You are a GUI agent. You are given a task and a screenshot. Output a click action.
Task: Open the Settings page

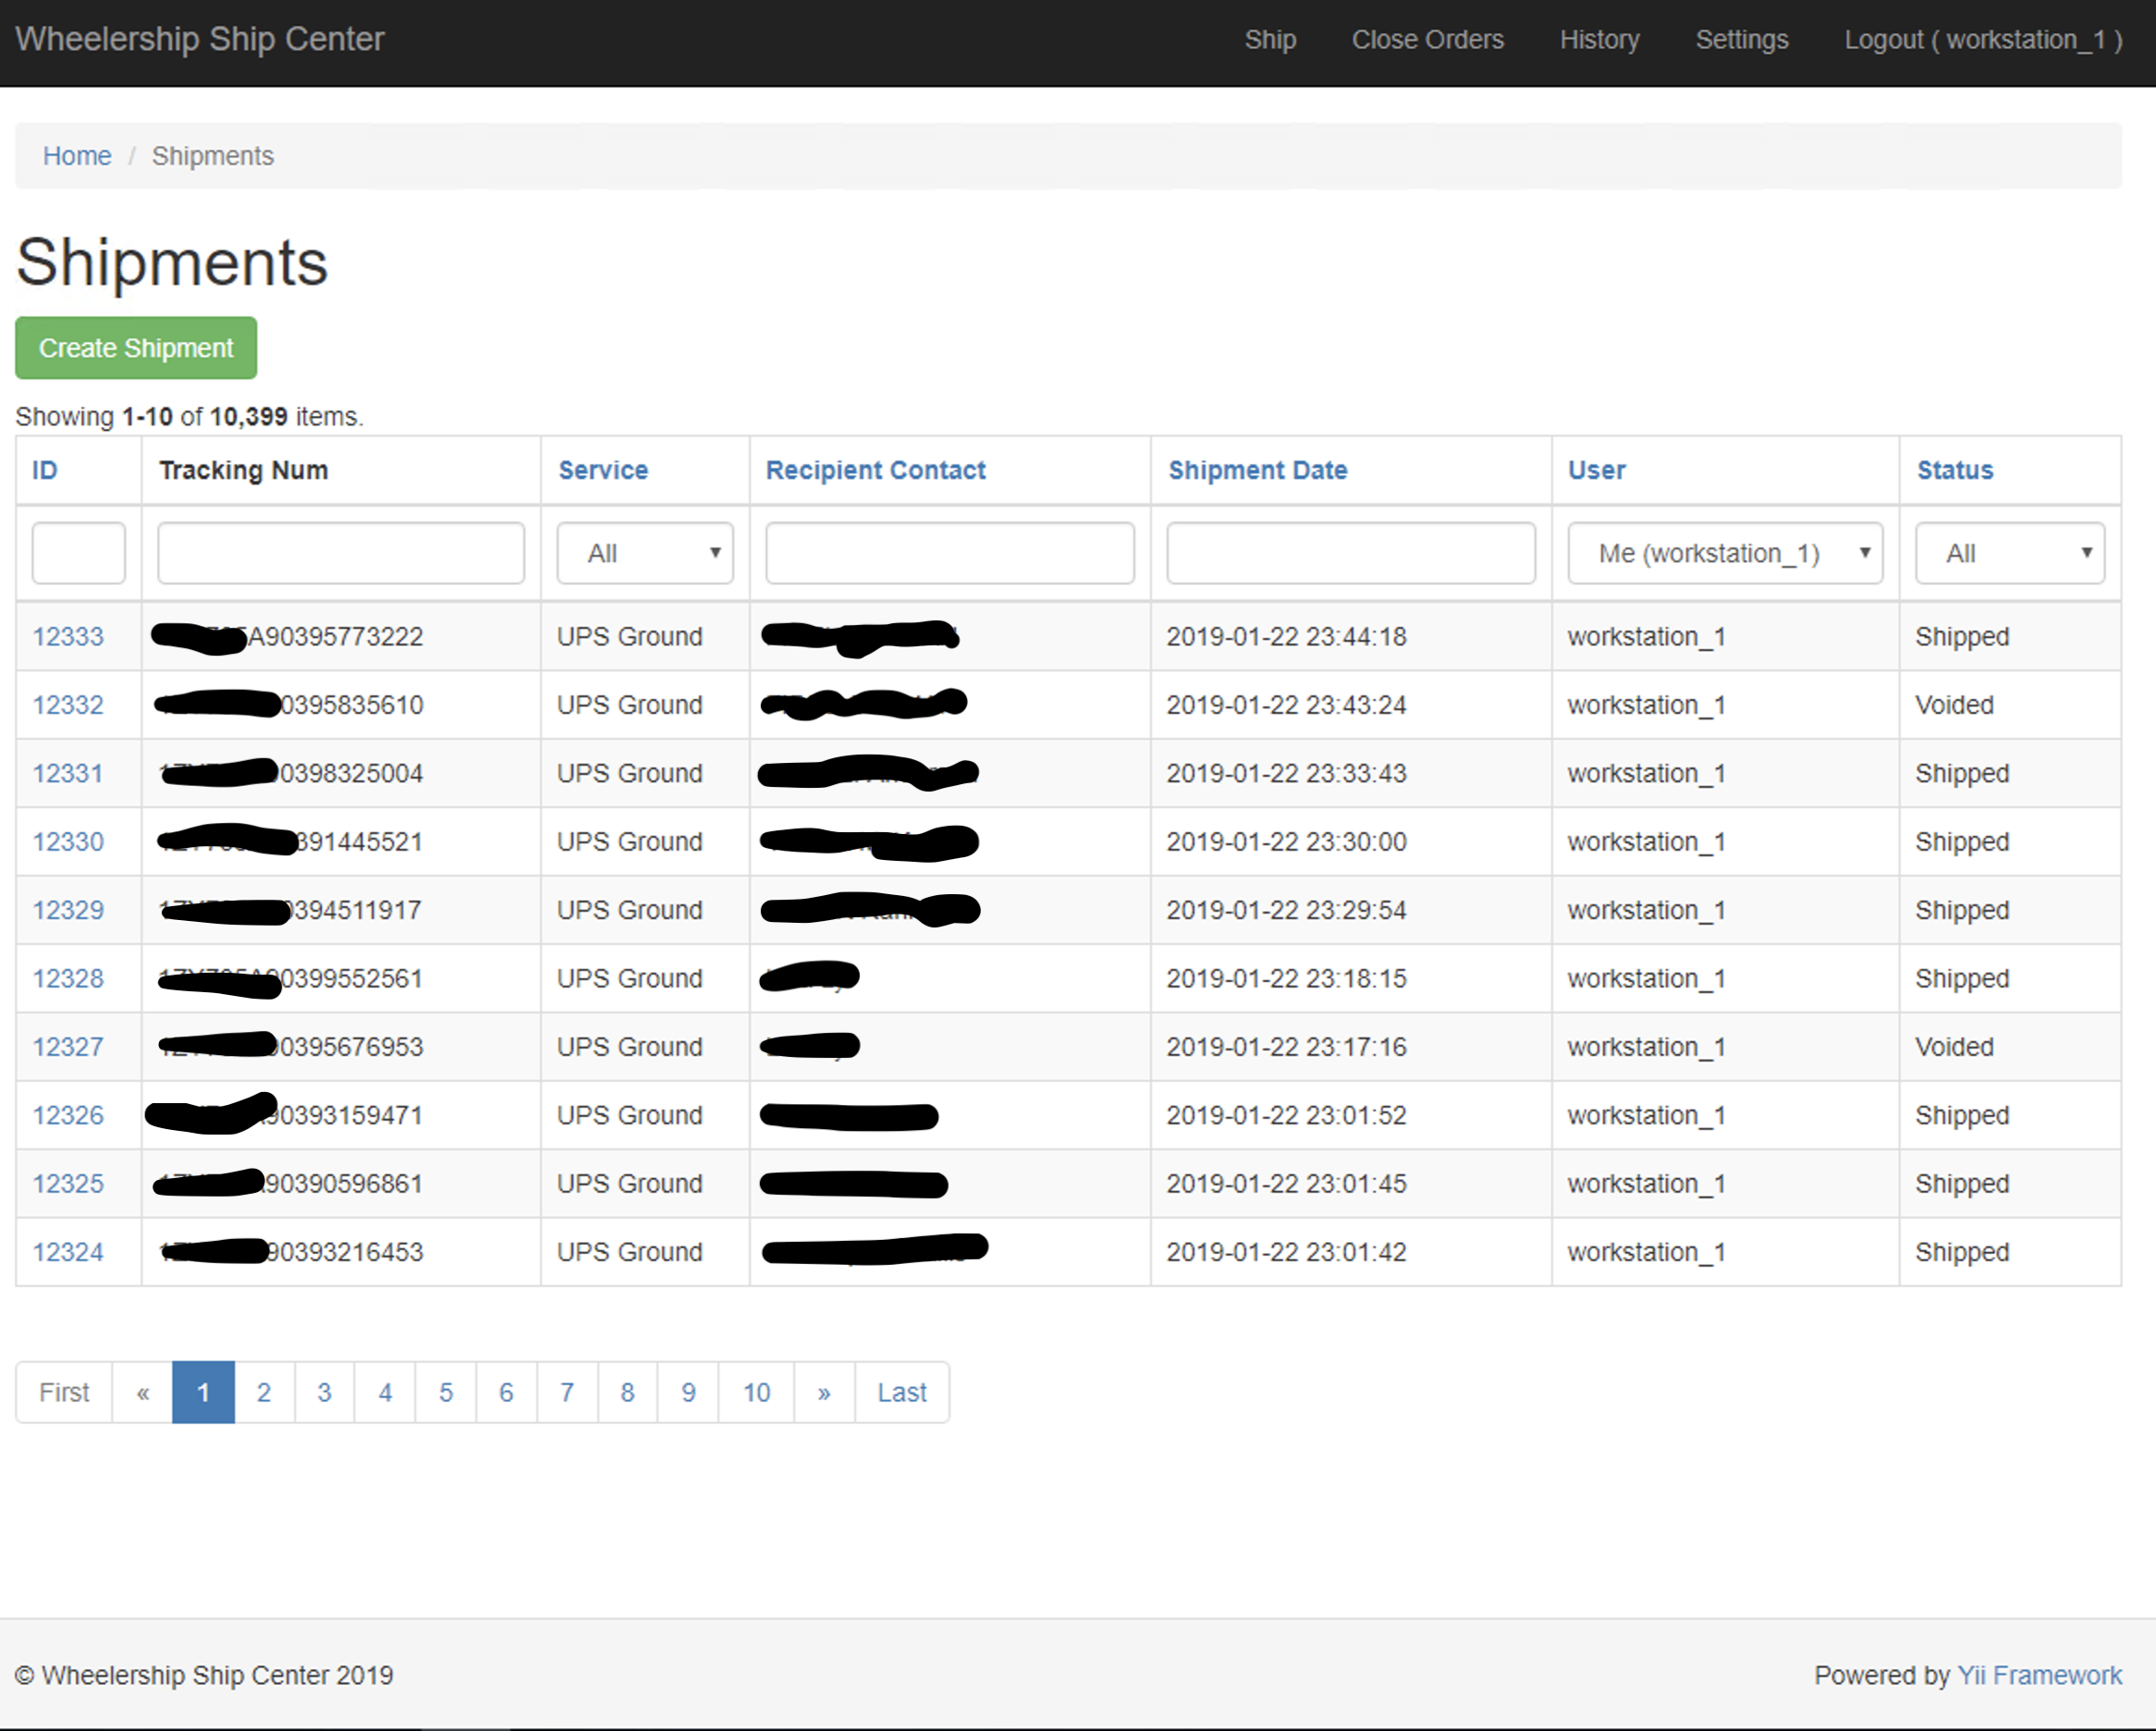1742,40
